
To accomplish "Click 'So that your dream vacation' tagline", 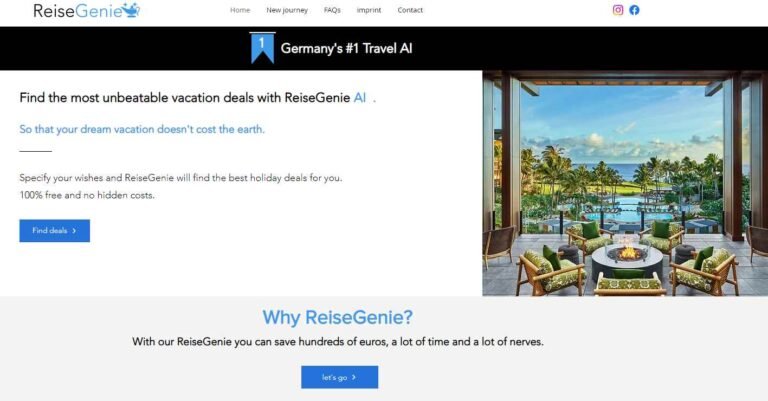I will [x=142, y=129].
